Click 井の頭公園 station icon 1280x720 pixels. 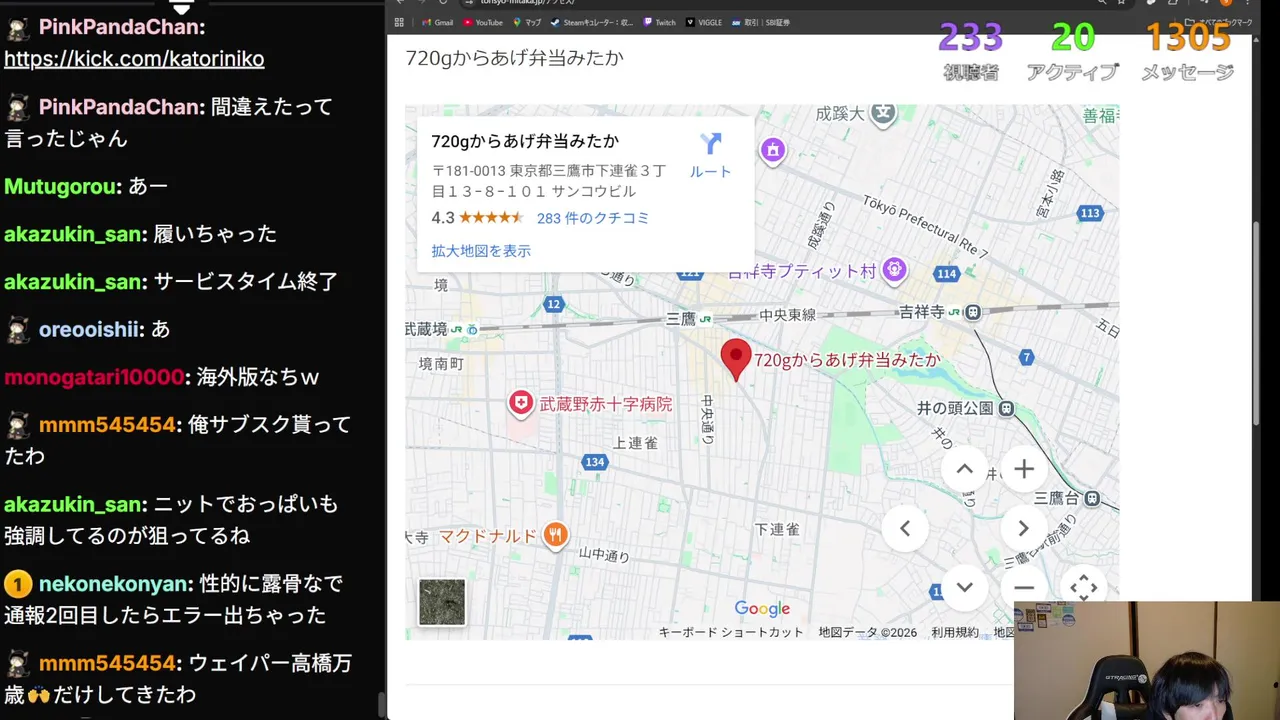point(1006,408)
